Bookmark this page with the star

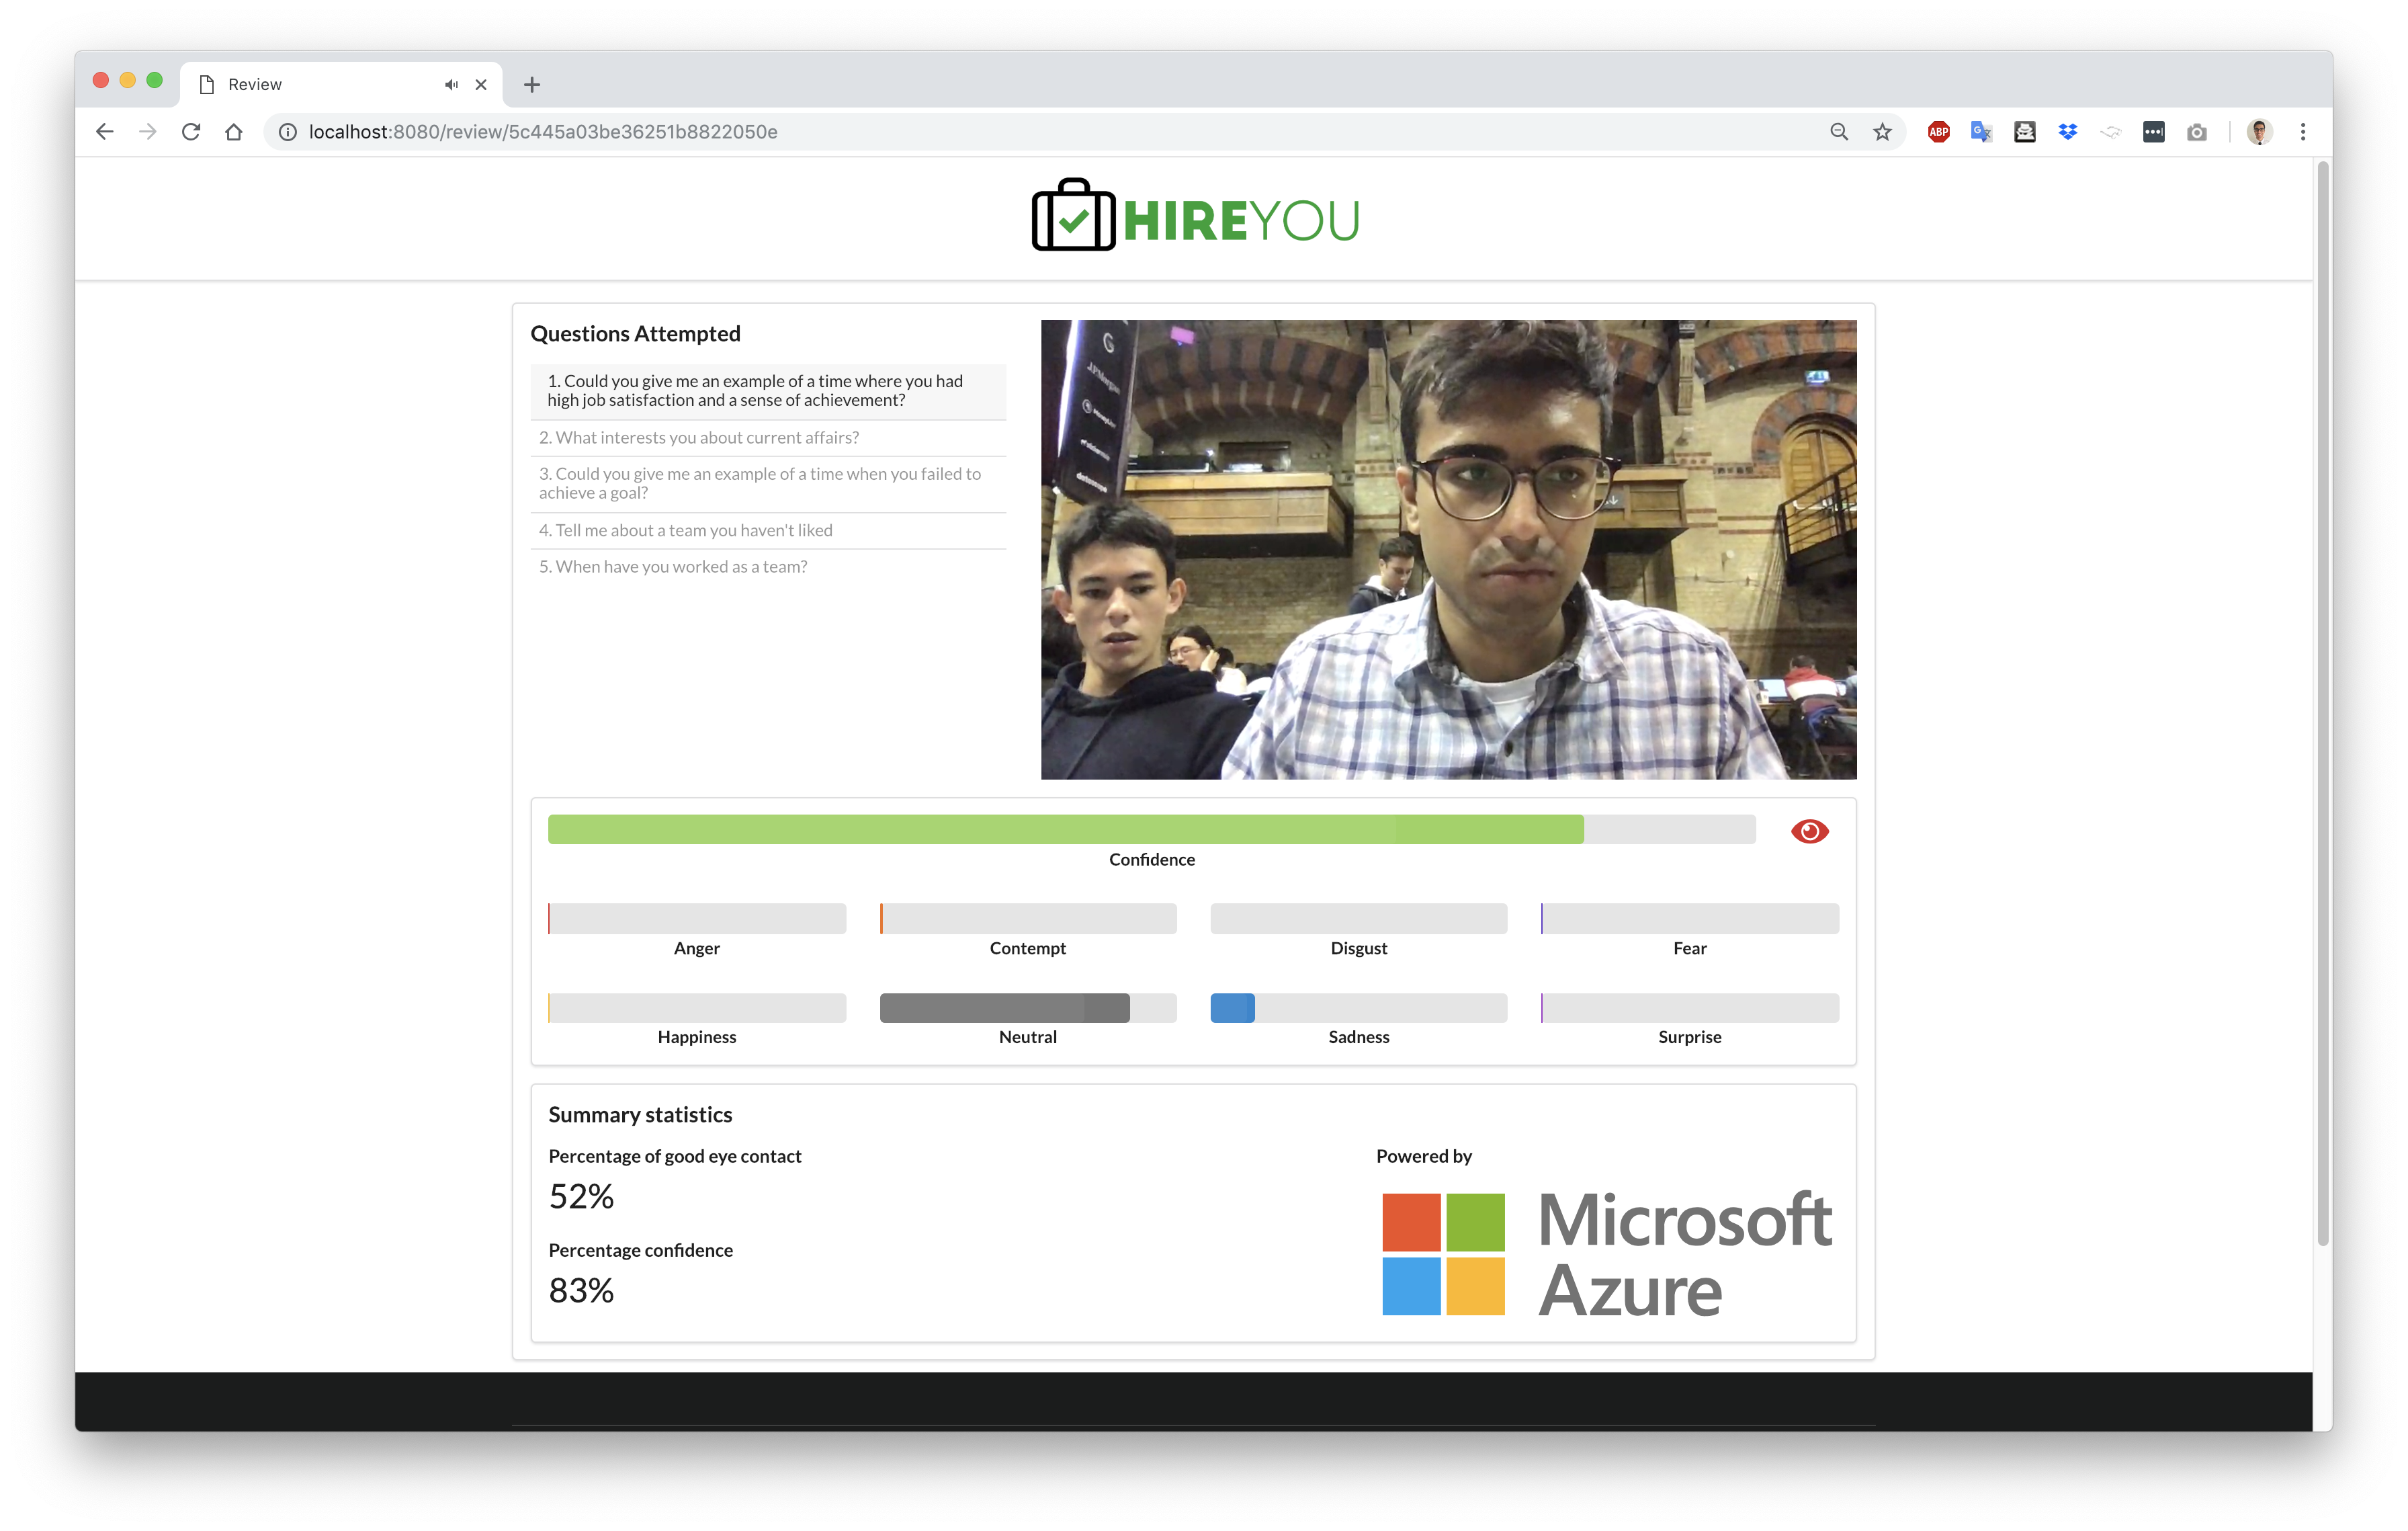pyautogui.click(x=1882, y=132)
